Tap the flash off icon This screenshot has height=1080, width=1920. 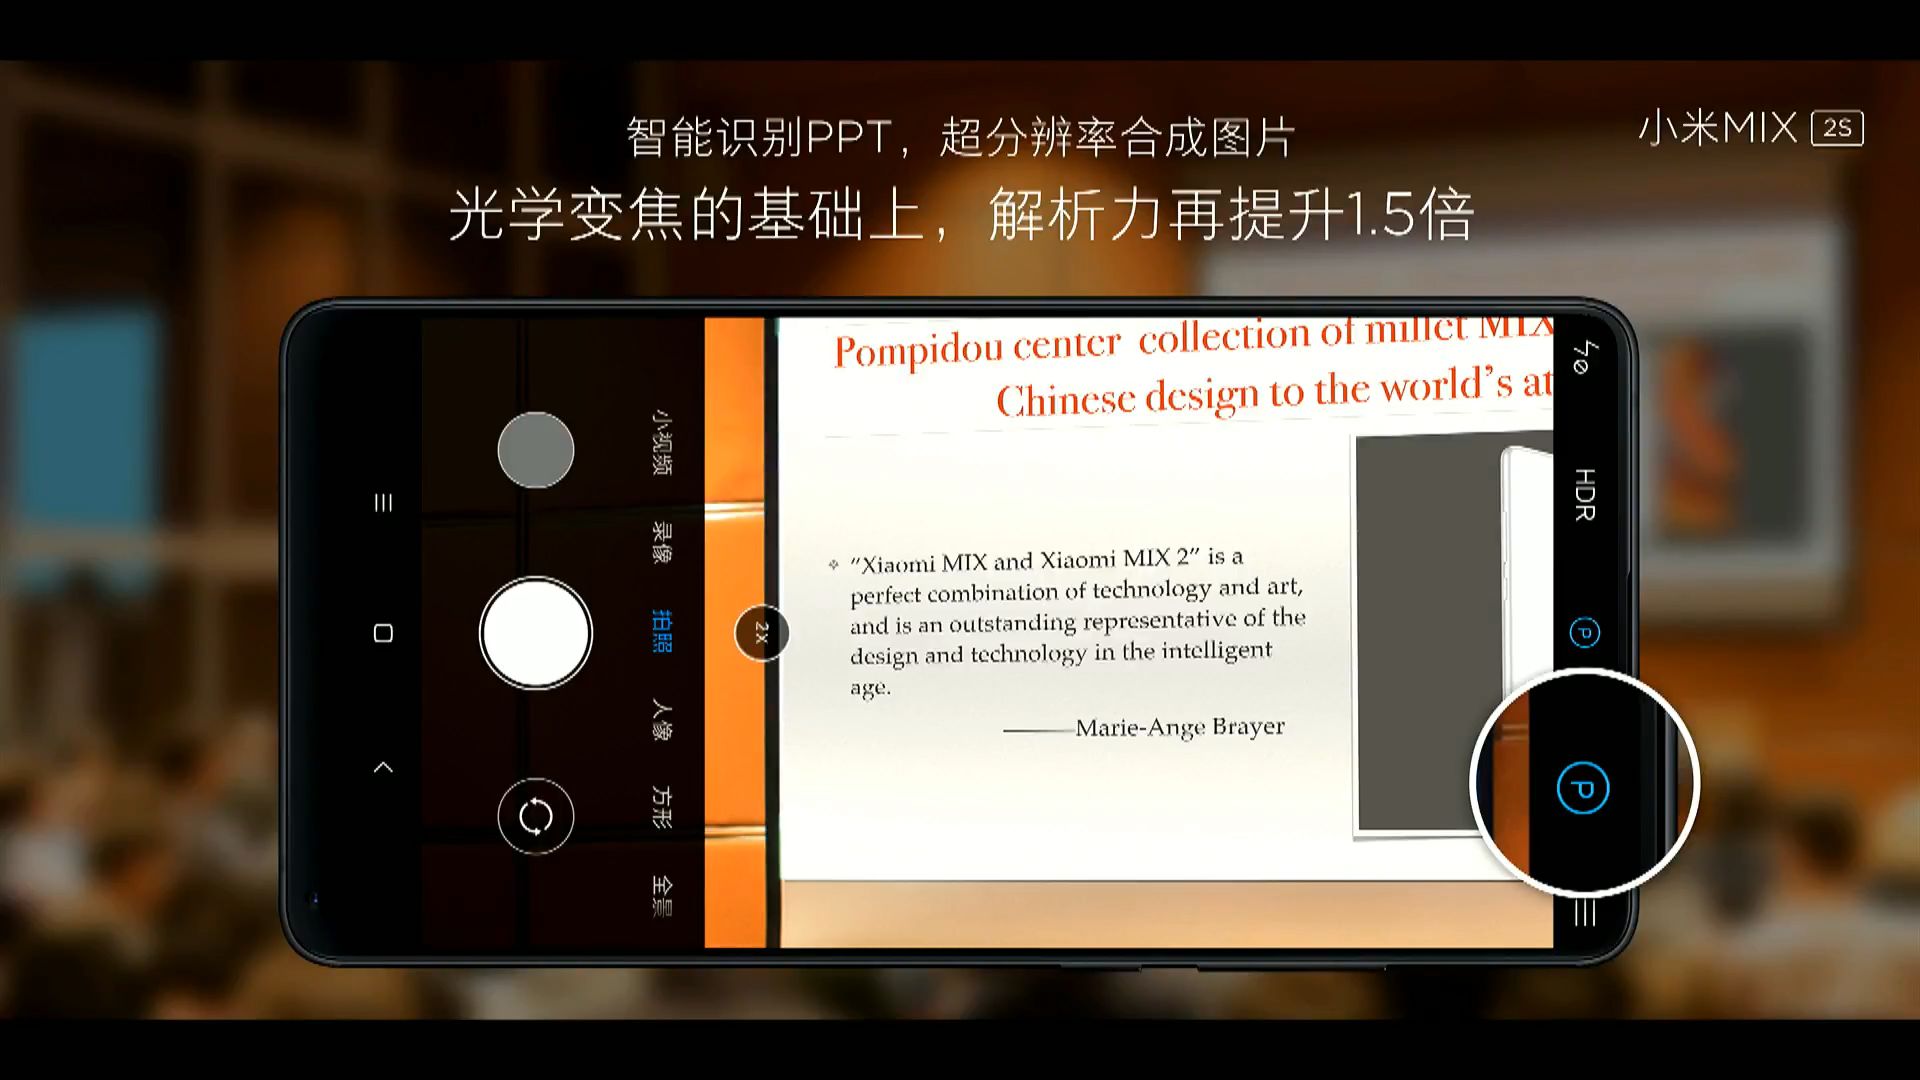pos(1585,357)
